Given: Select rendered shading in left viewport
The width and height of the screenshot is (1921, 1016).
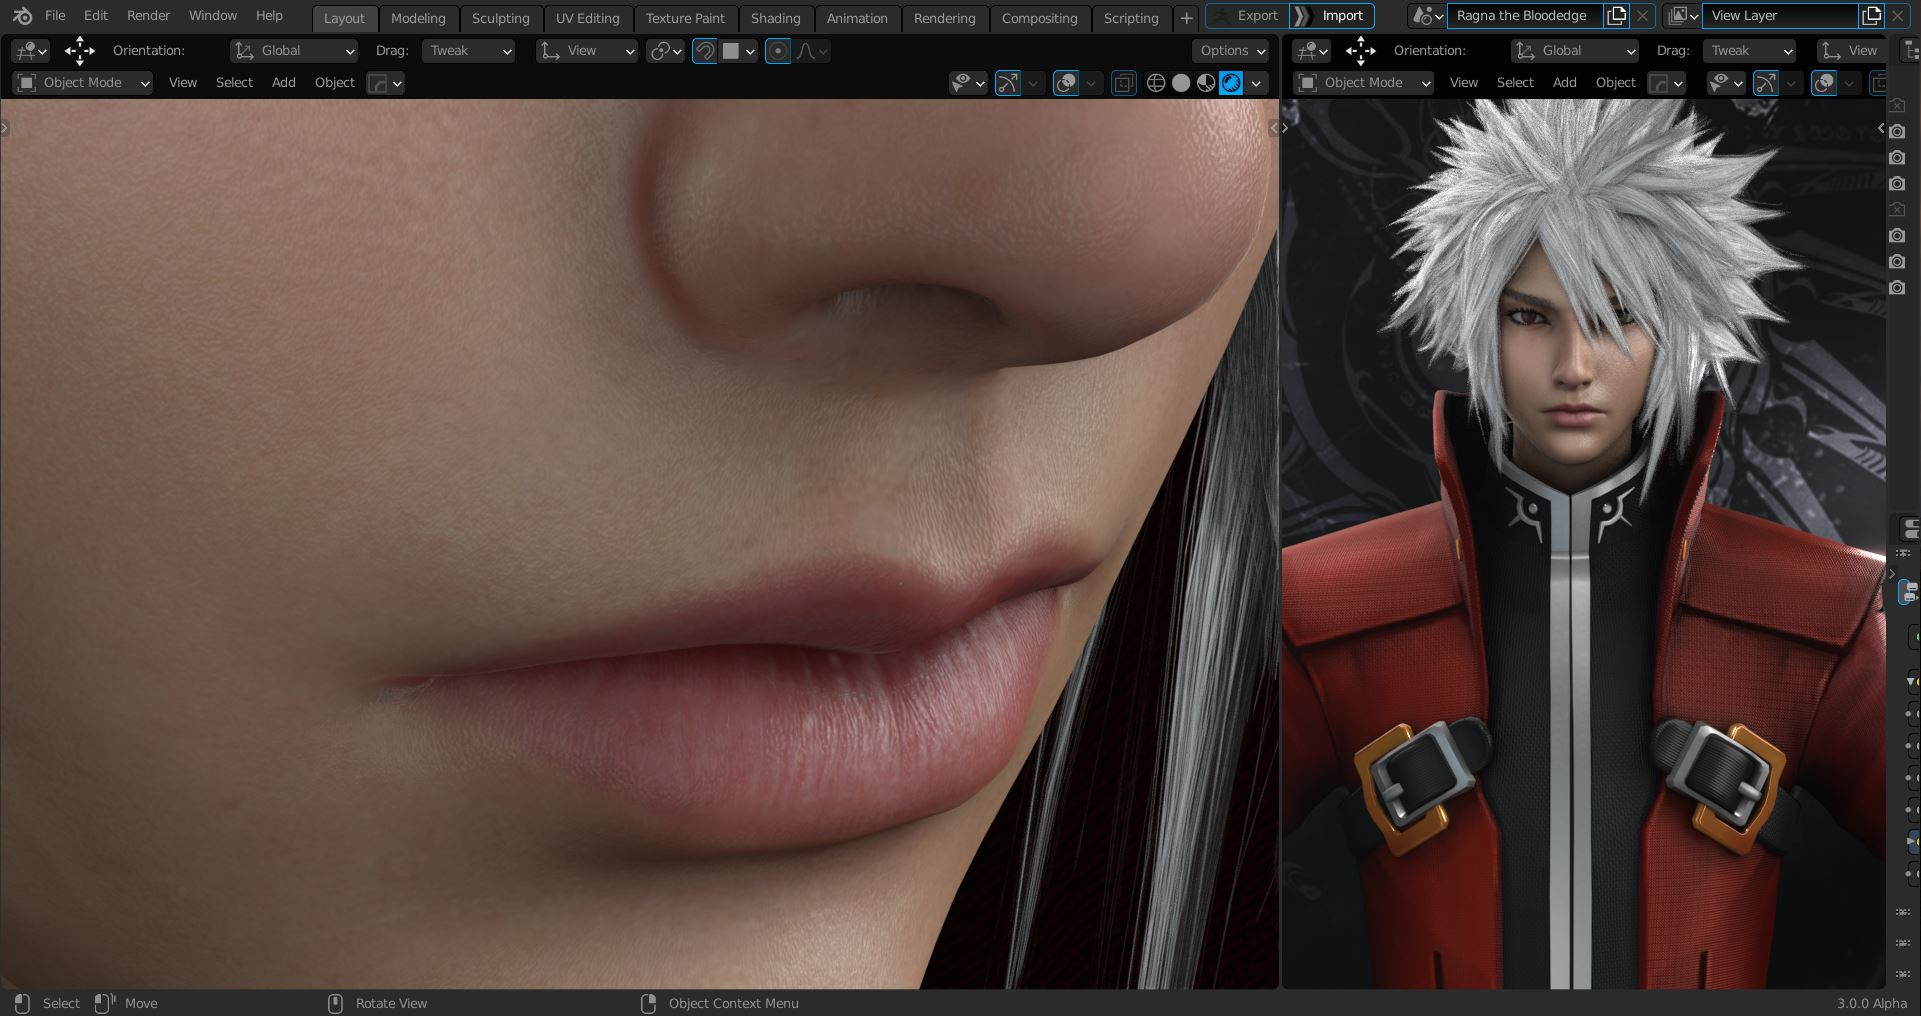Looking at the screenshot, I should (1231, 83).
